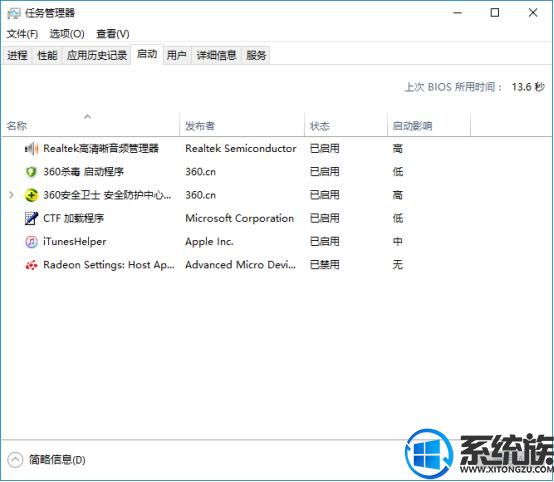This screenshot has height=482, width=554.
Task: Select the CTF 加载程序 pen icon
Action: (31, 218)
